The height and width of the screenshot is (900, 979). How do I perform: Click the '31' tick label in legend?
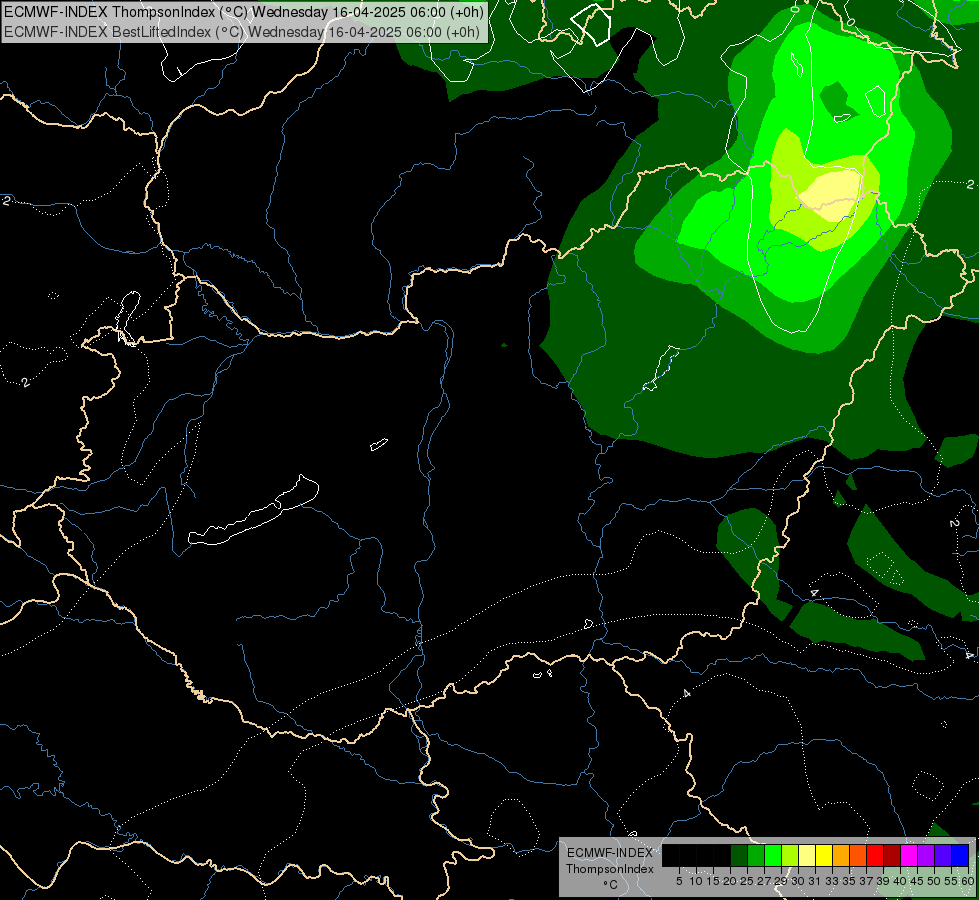point(815,881)
